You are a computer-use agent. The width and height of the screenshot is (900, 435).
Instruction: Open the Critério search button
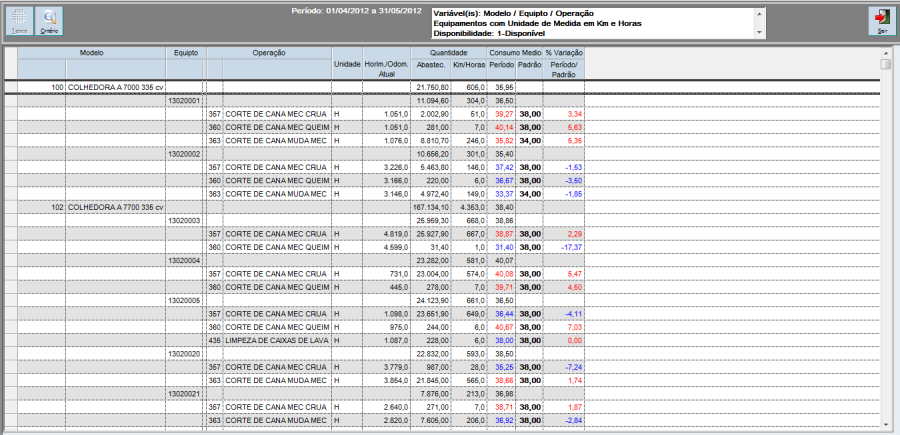[49, 21]
